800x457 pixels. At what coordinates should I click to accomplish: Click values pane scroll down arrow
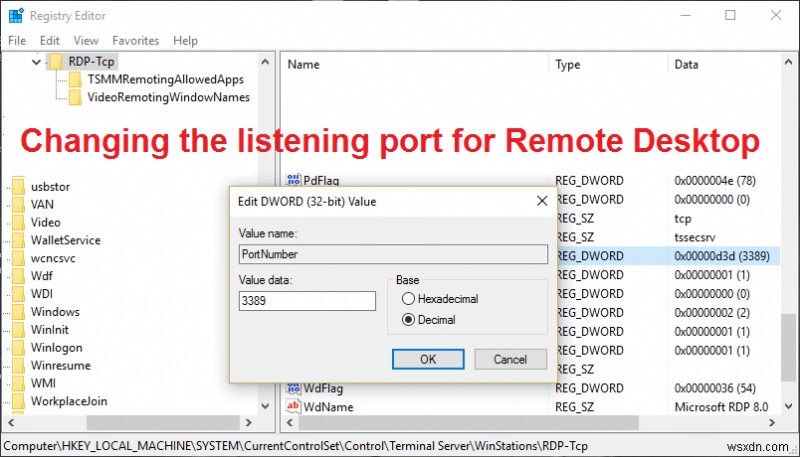click(789, 406)
